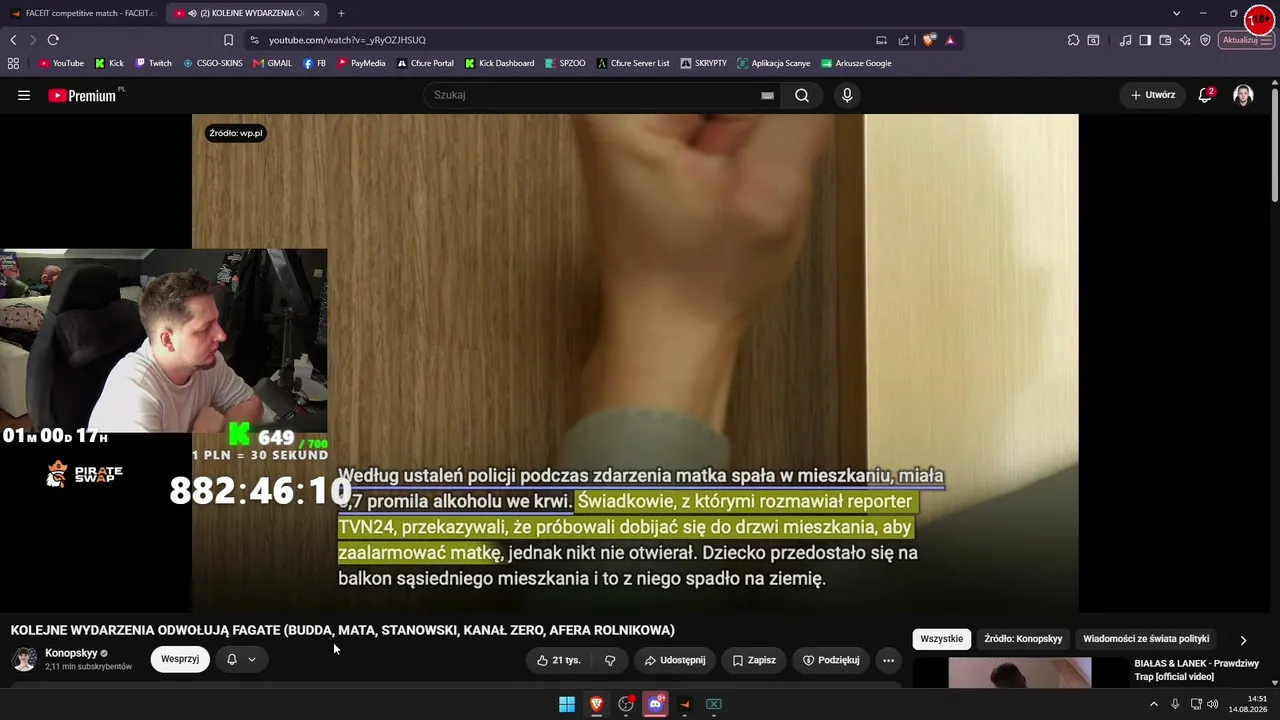Screen dimensions: 1280x720
Task: Open the FB bookmark
Action: point(315,63)
